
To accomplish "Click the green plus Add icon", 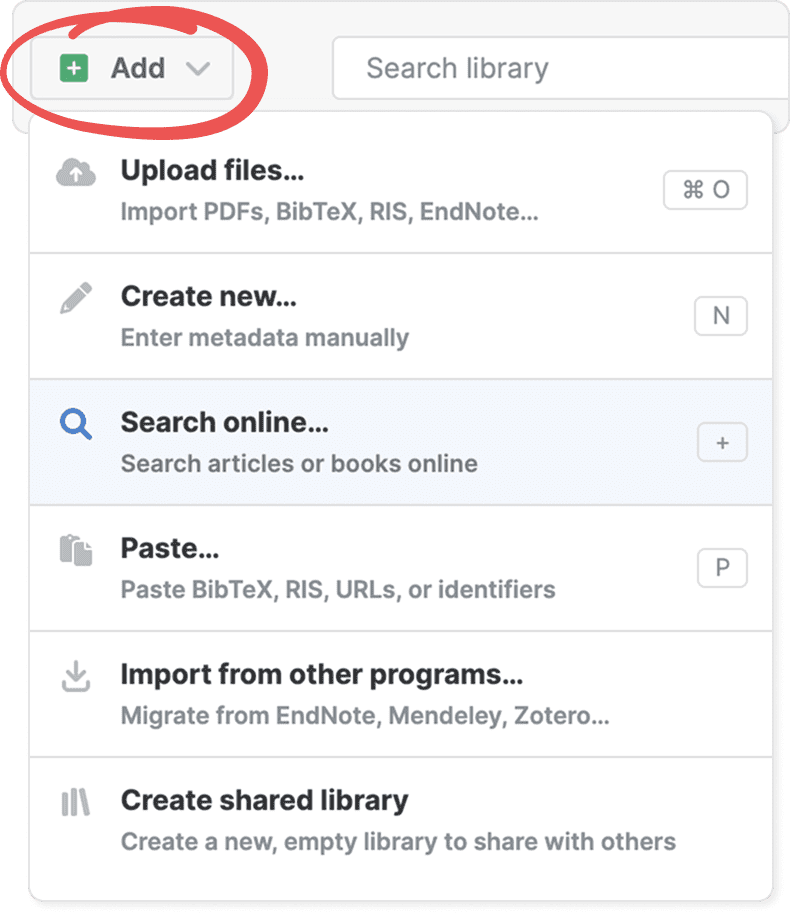I will click(x=74, y=68).
